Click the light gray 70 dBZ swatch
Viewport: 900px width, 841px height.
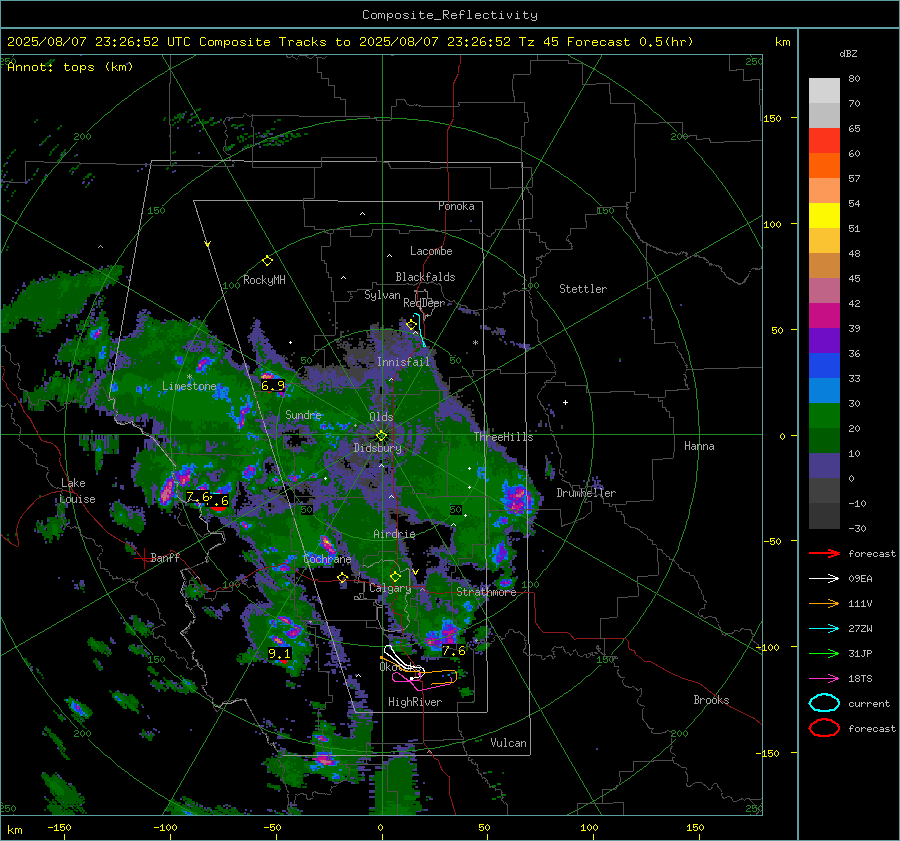click(824, 115)
